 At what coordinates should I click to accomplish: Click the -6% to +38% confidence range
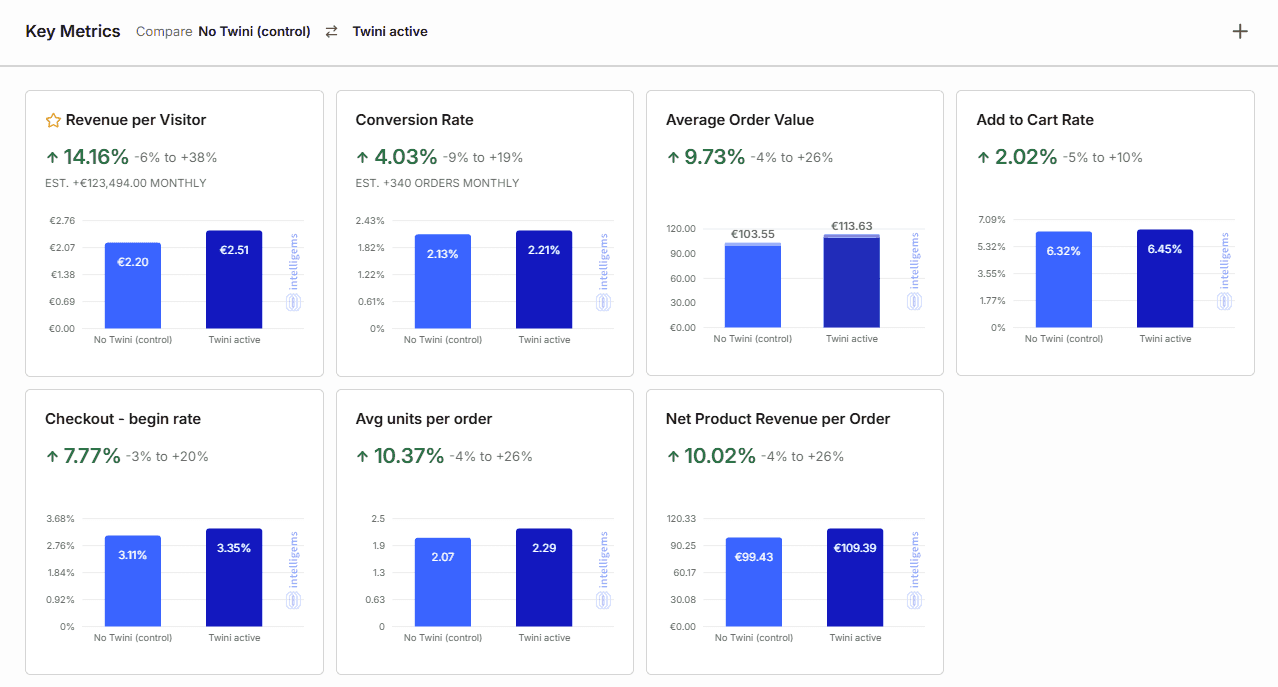(x=176, y=158)
